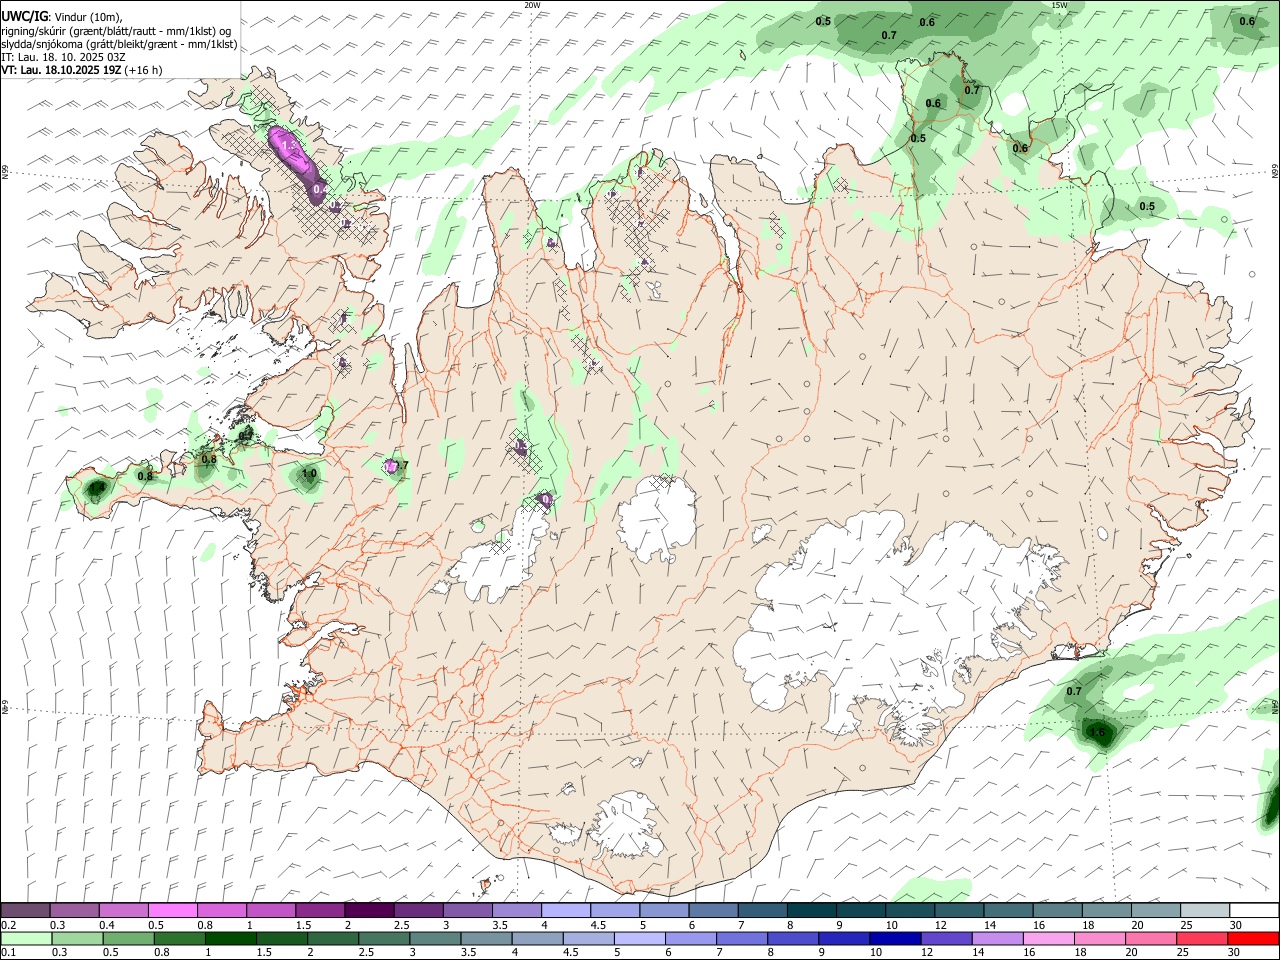Click the 1.3 snowfall value on the map
1280x960 pixels.
click(290, 146)
